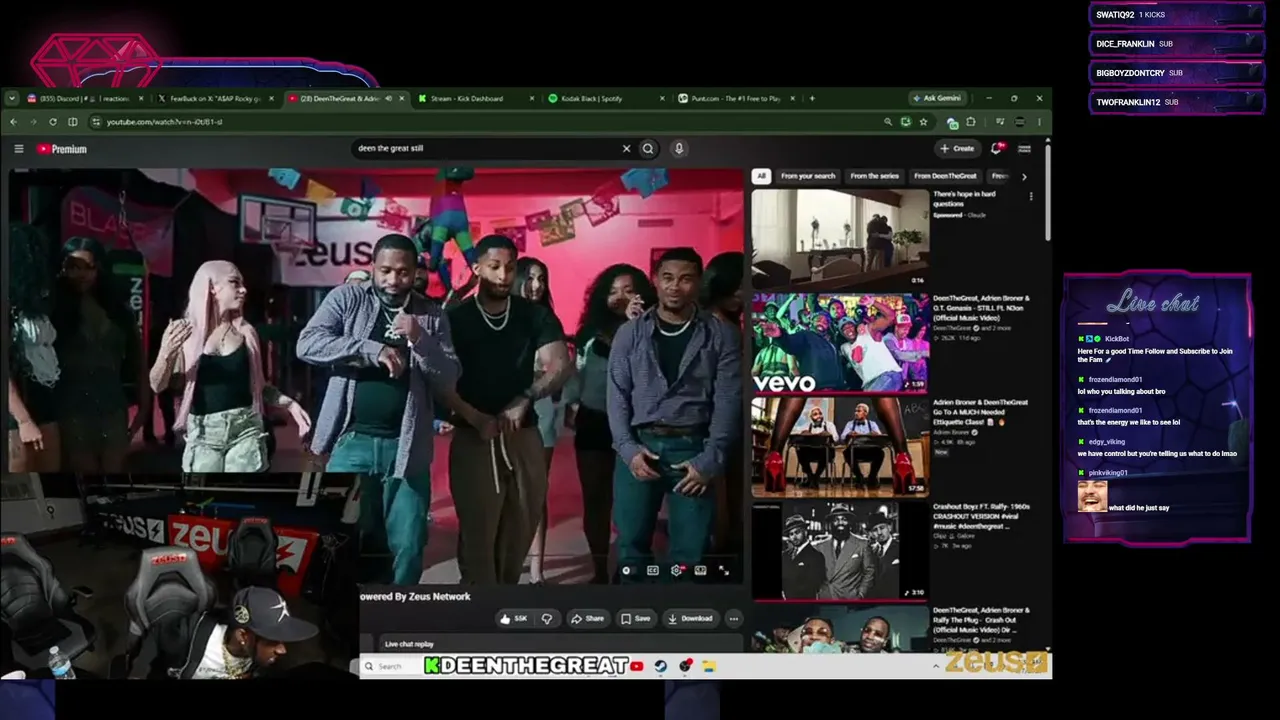Switch to the Discord browser tab
The height and width of the screenshot is (720, 1280).
click(x=84, y=98)
